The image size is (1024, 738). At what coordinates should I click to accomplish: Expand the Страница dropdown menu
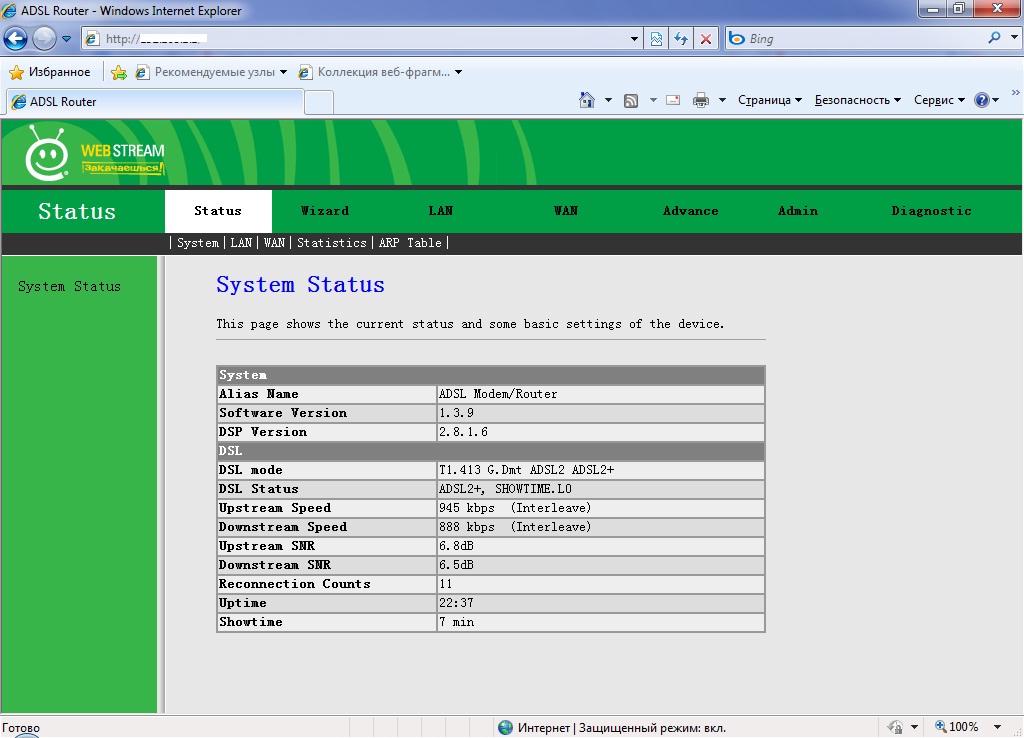(770, 100)
